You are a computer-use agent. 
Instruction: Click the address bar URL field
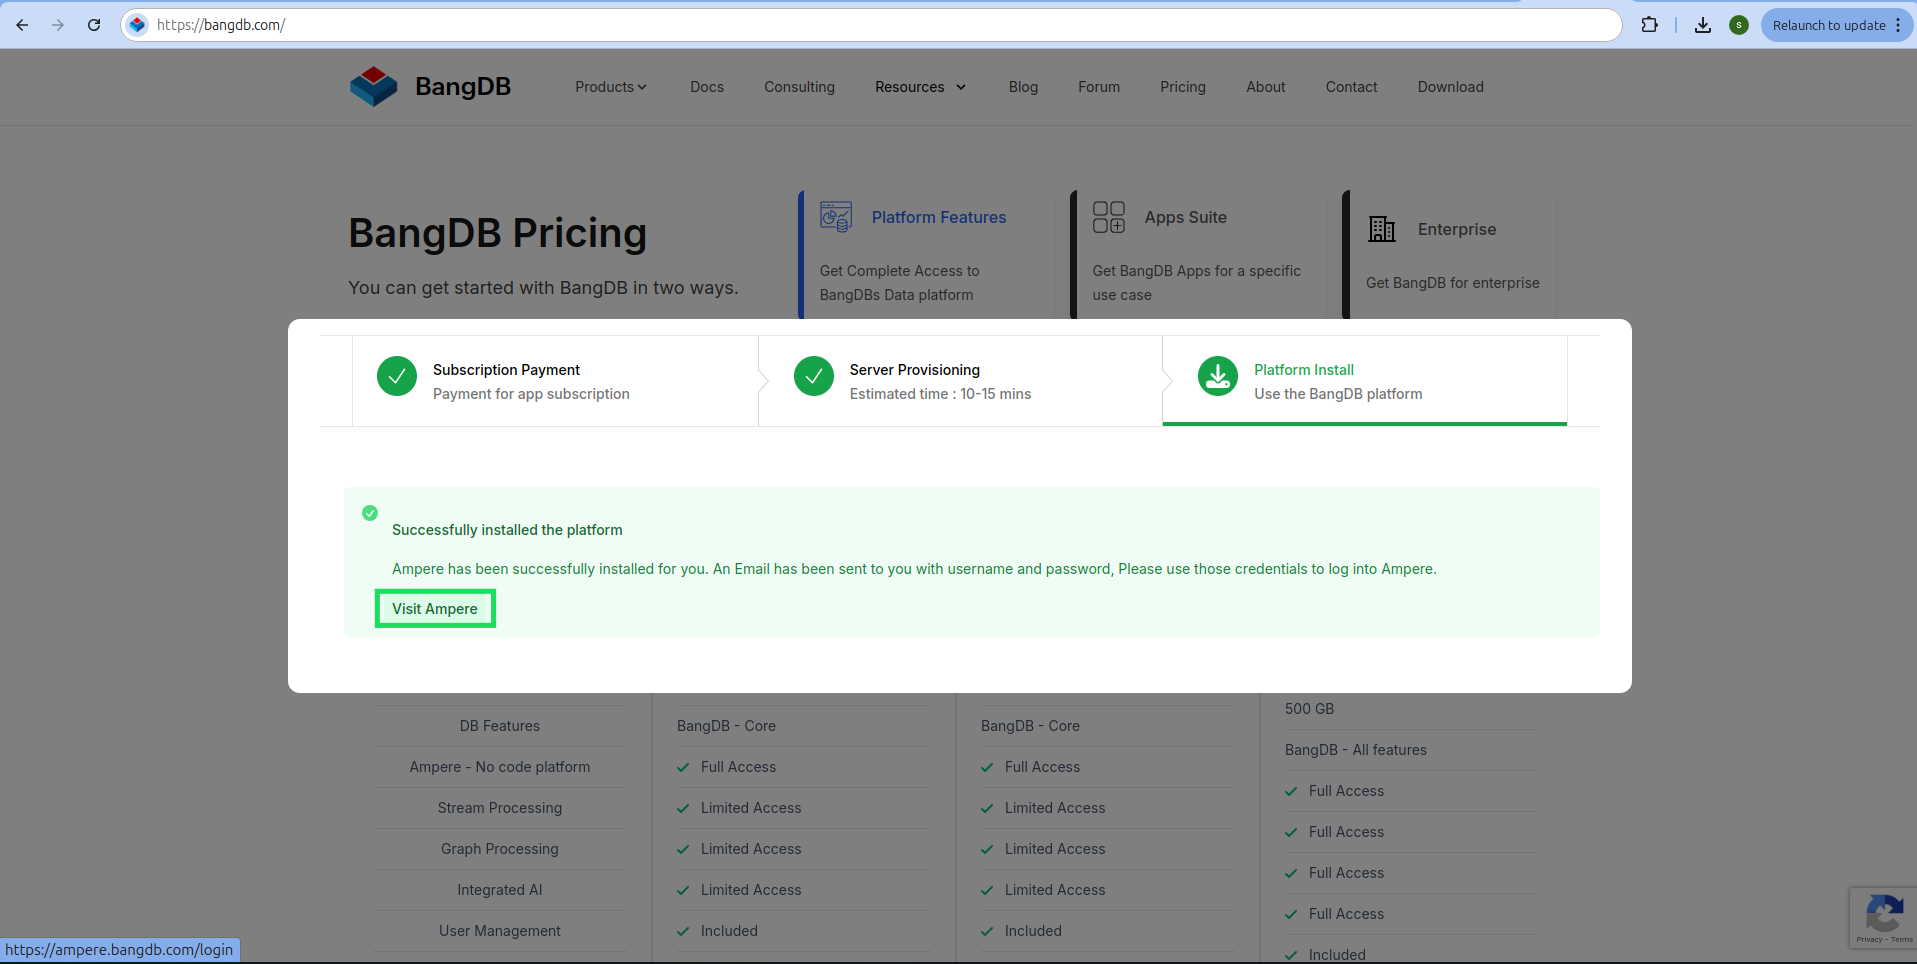(870, 25)
